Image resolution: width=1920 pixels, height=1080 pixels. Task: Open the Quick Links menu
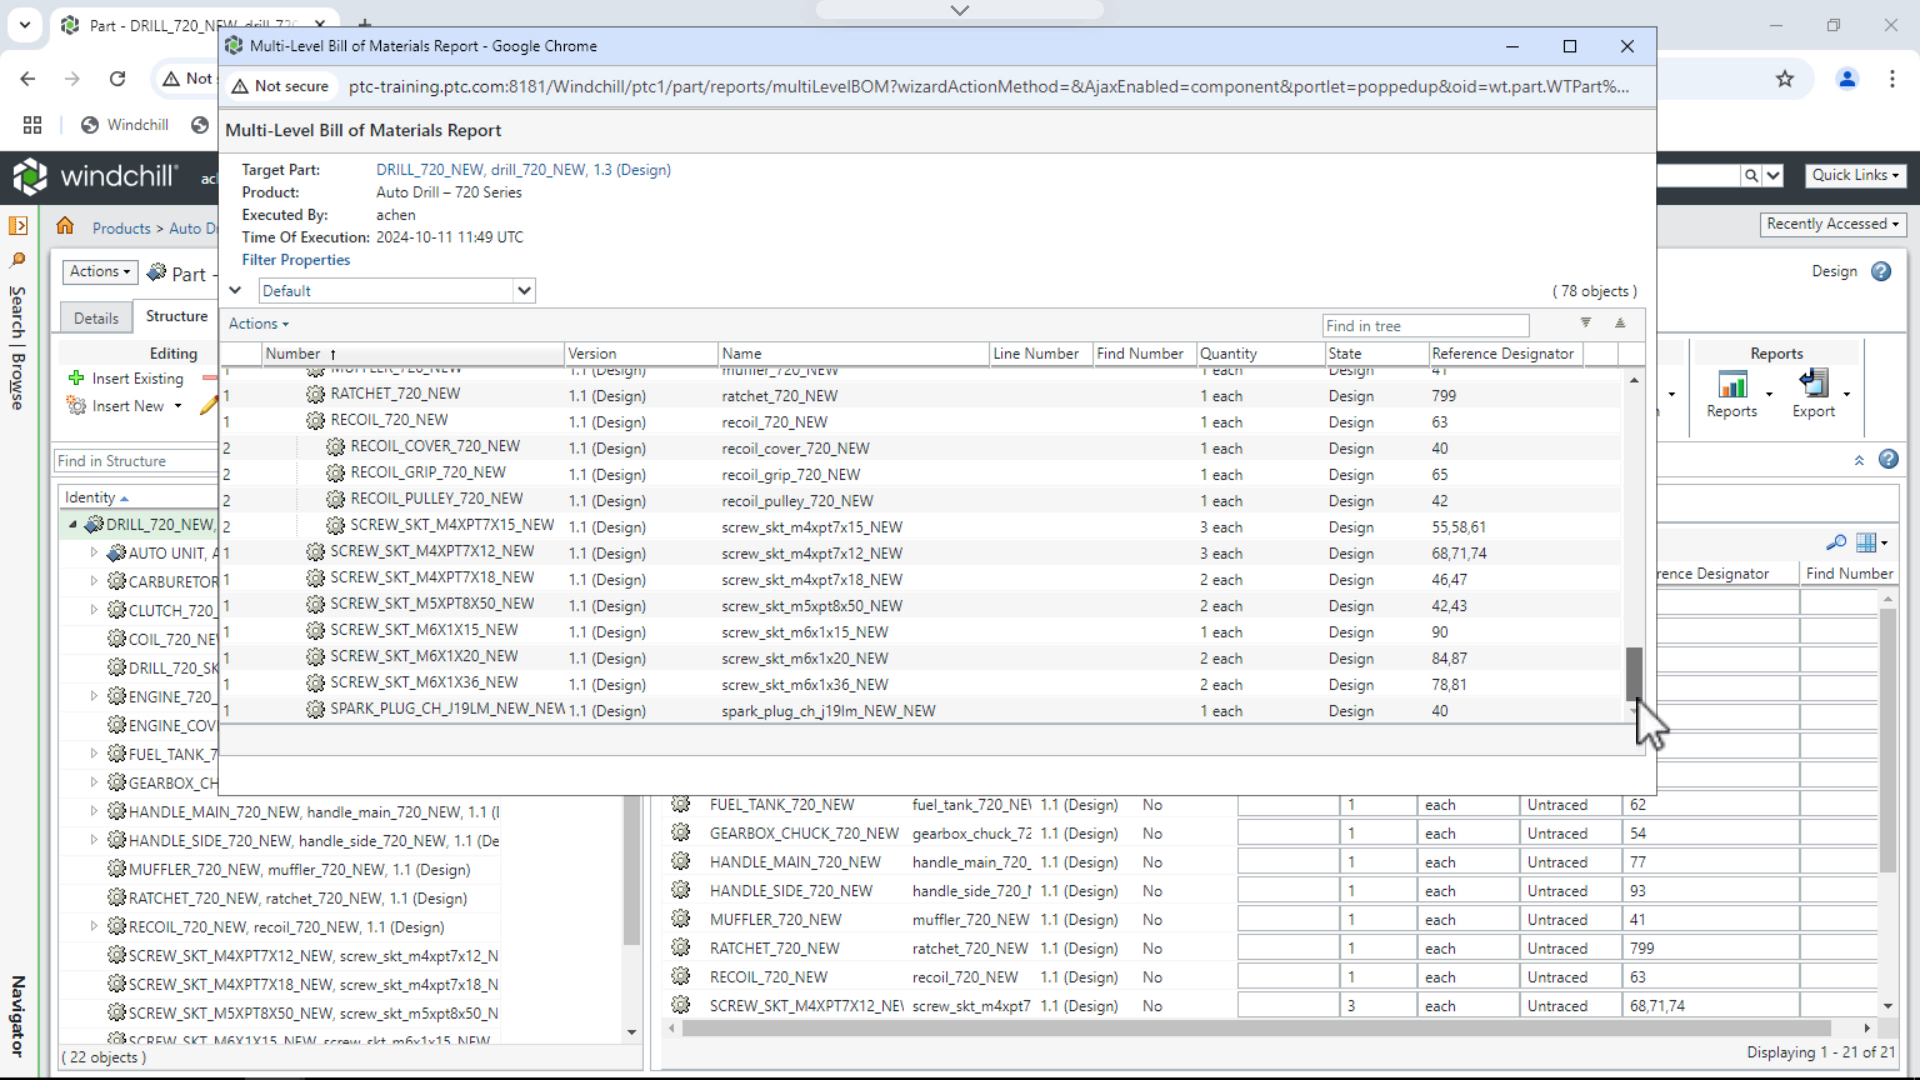coord(1855,174)
